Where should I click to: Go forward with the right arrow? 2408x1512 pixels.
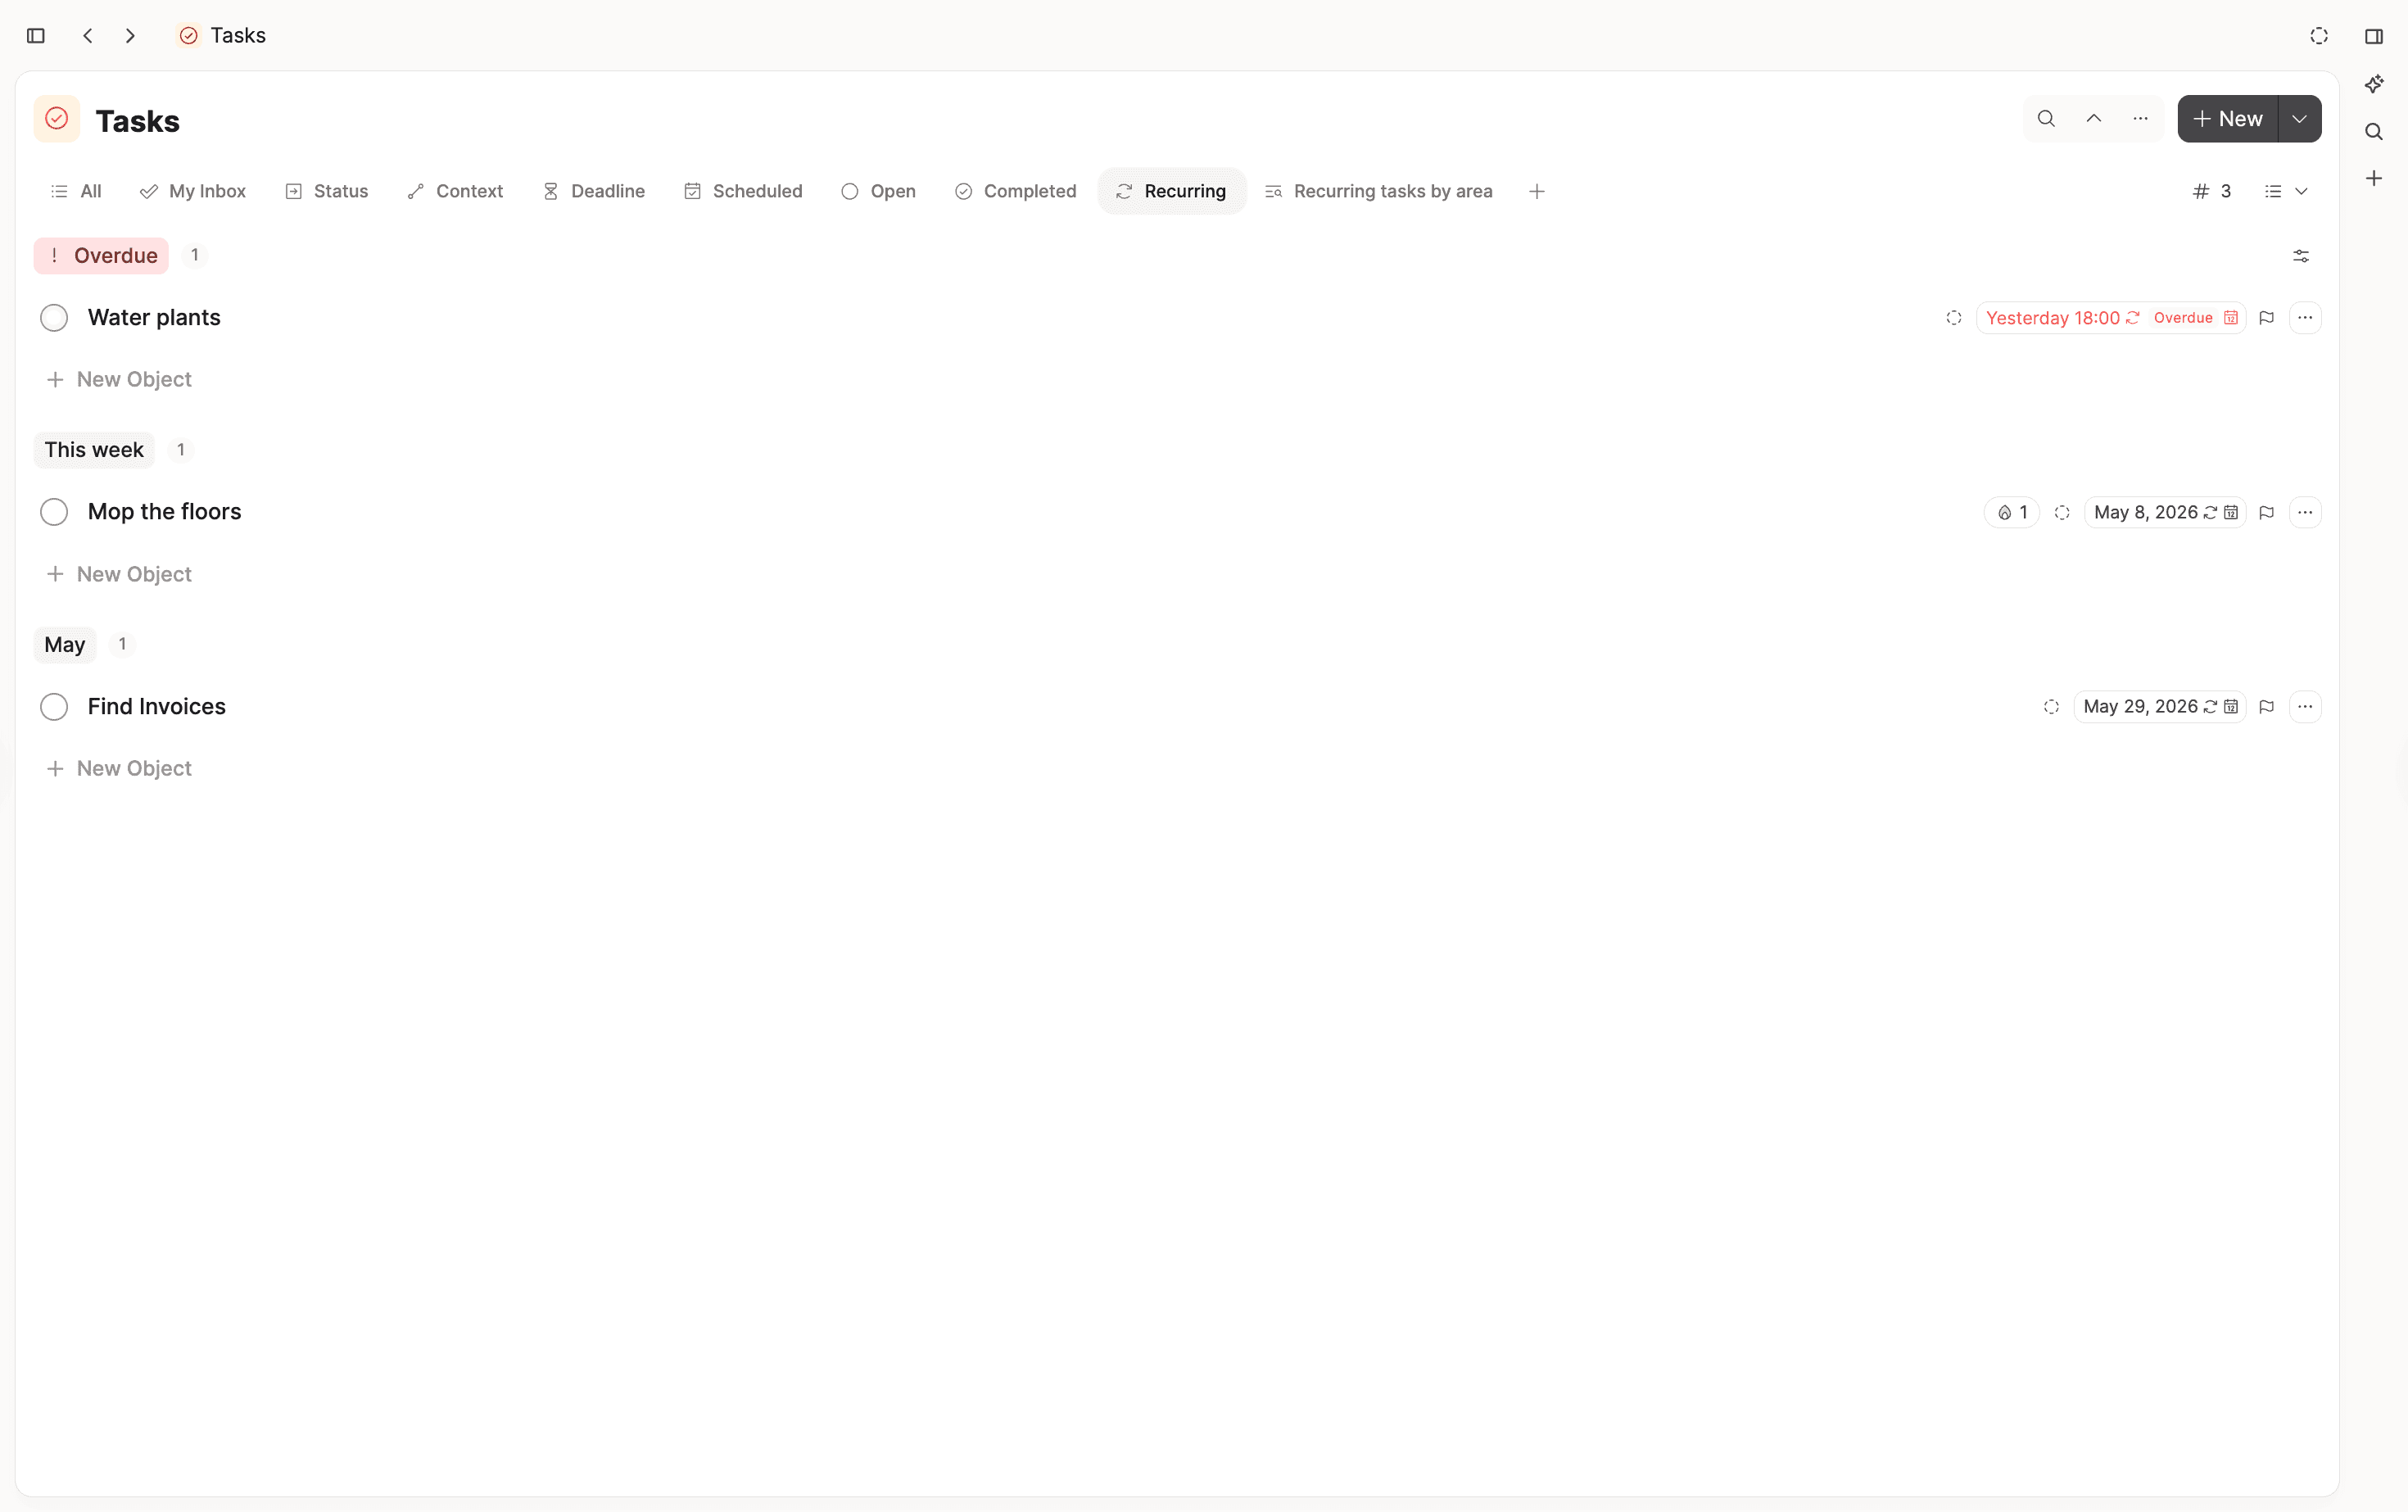click(x=130, y=36)
